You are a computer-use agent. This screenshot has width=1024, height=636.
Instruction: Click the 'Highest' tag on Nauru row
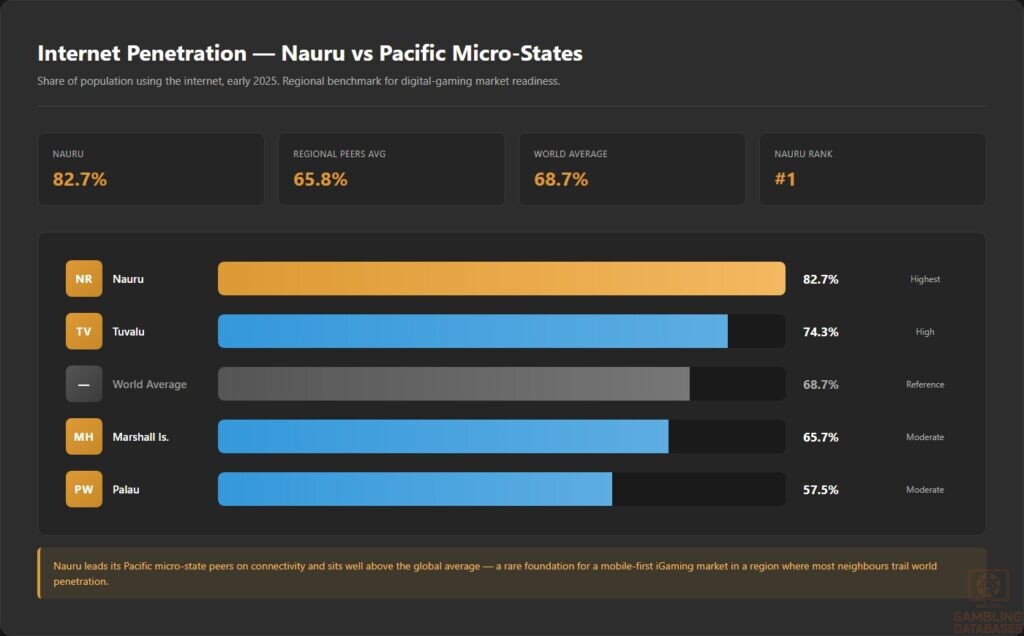[x=925, y=279]
